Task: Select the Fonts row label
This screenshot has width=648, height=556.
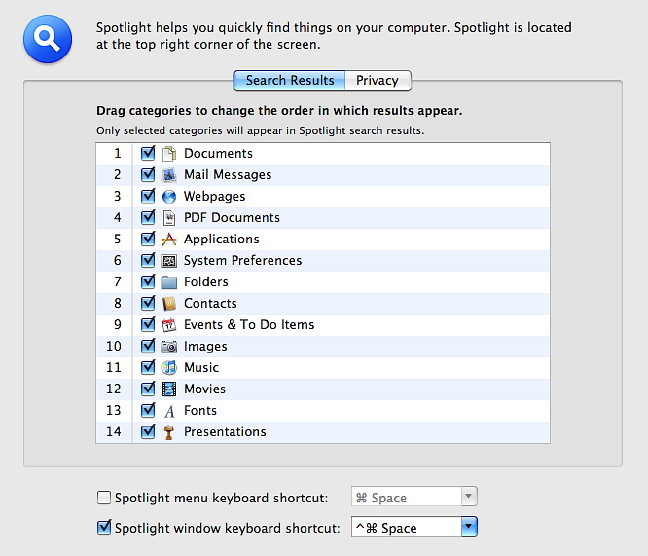Action: point(200,410)
